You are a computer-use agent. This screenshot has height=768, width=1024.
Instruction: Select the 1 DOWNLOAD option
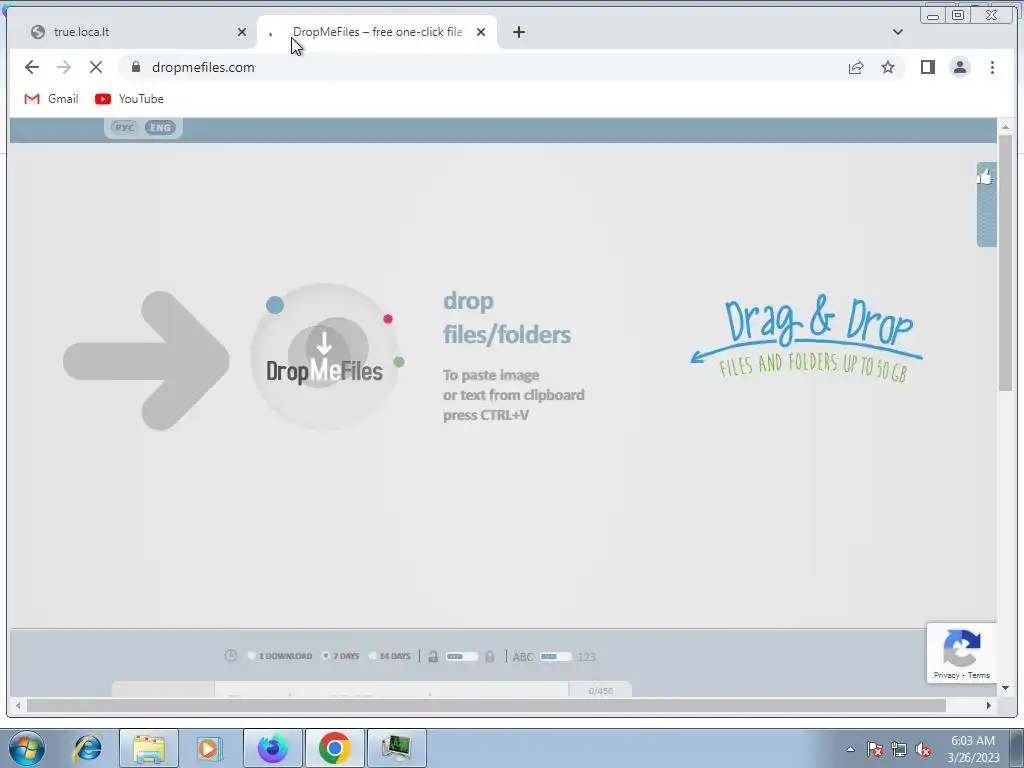(280, 656)
